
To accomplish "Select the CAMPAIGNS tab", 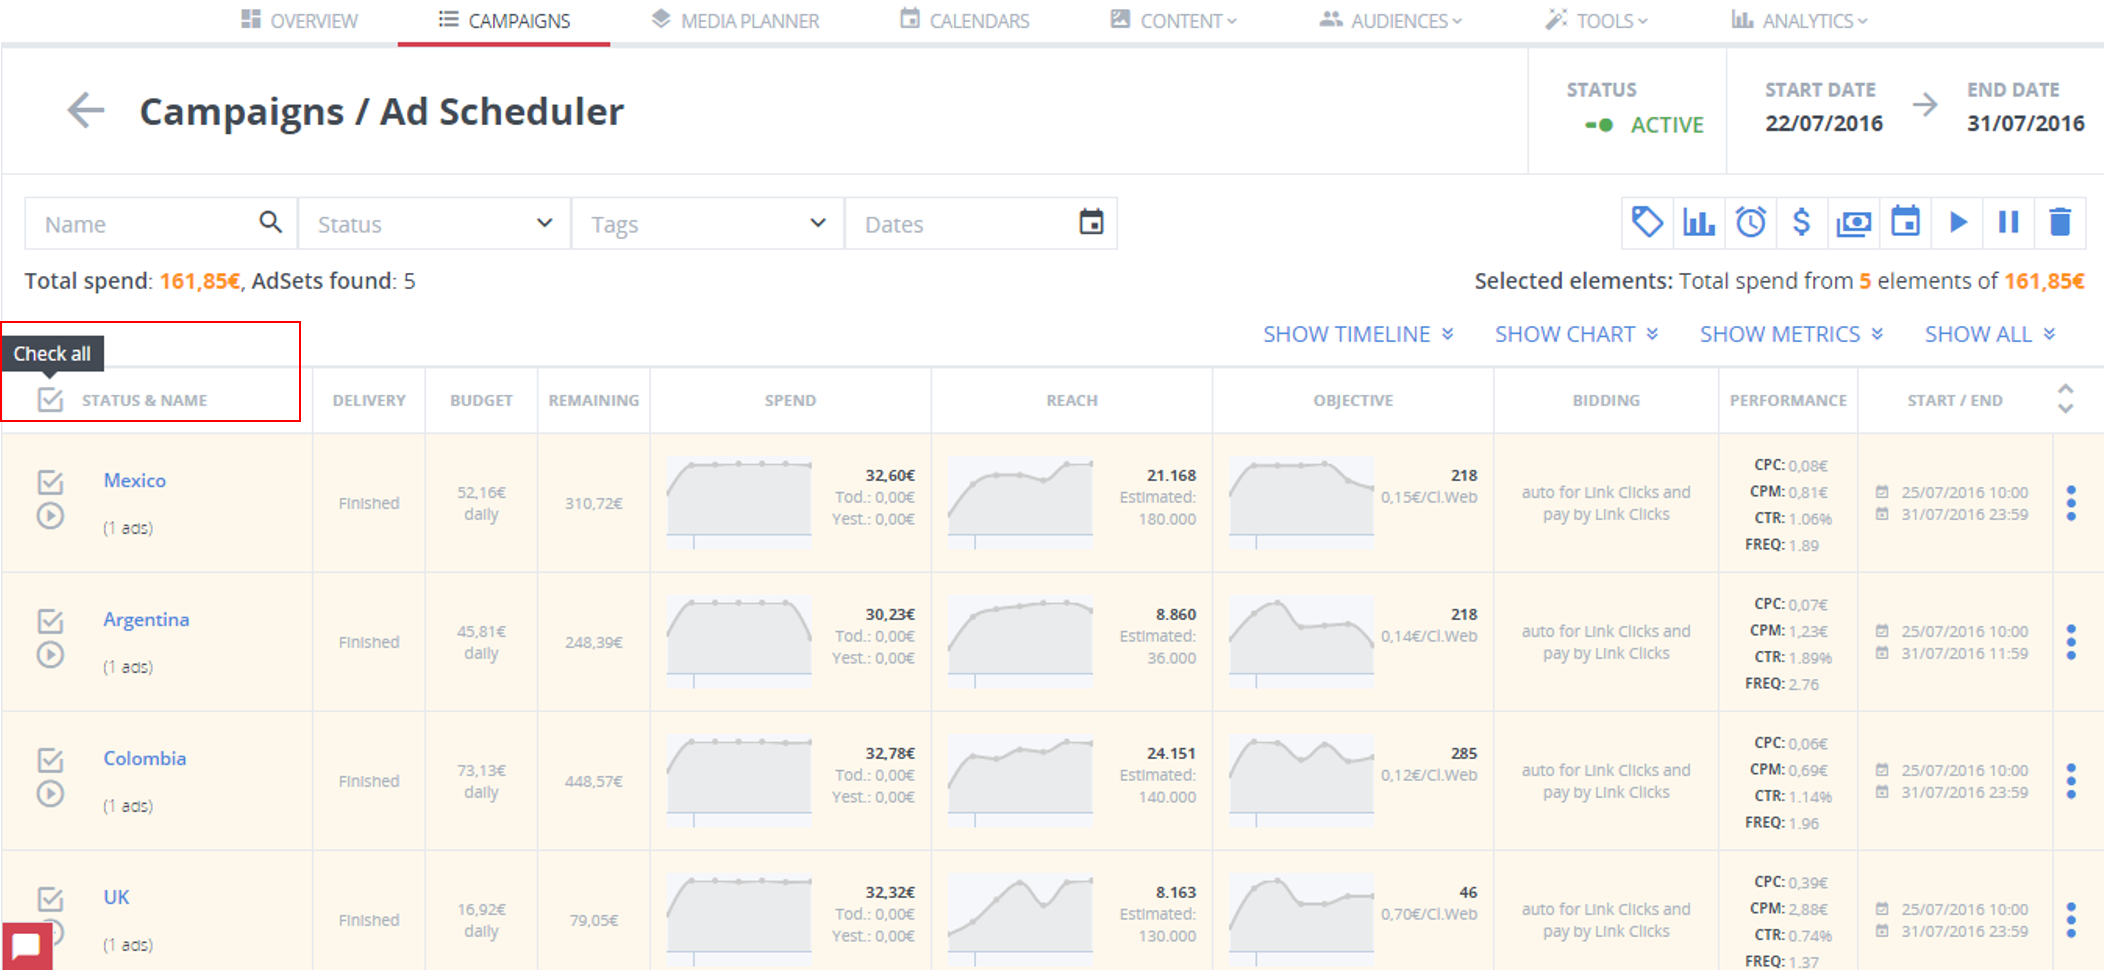I will coord(504,20).
